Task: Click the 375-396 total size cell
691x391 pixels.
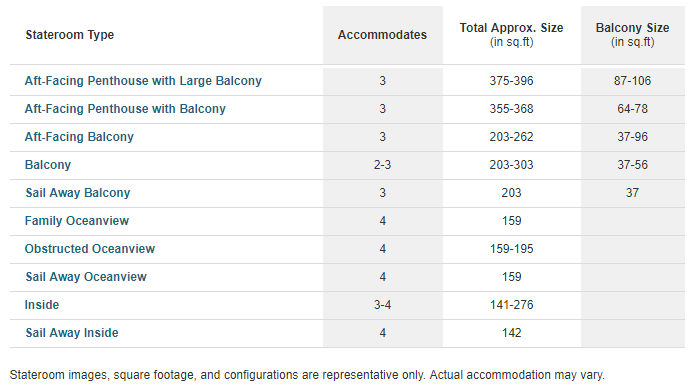Action: point(512,81)
